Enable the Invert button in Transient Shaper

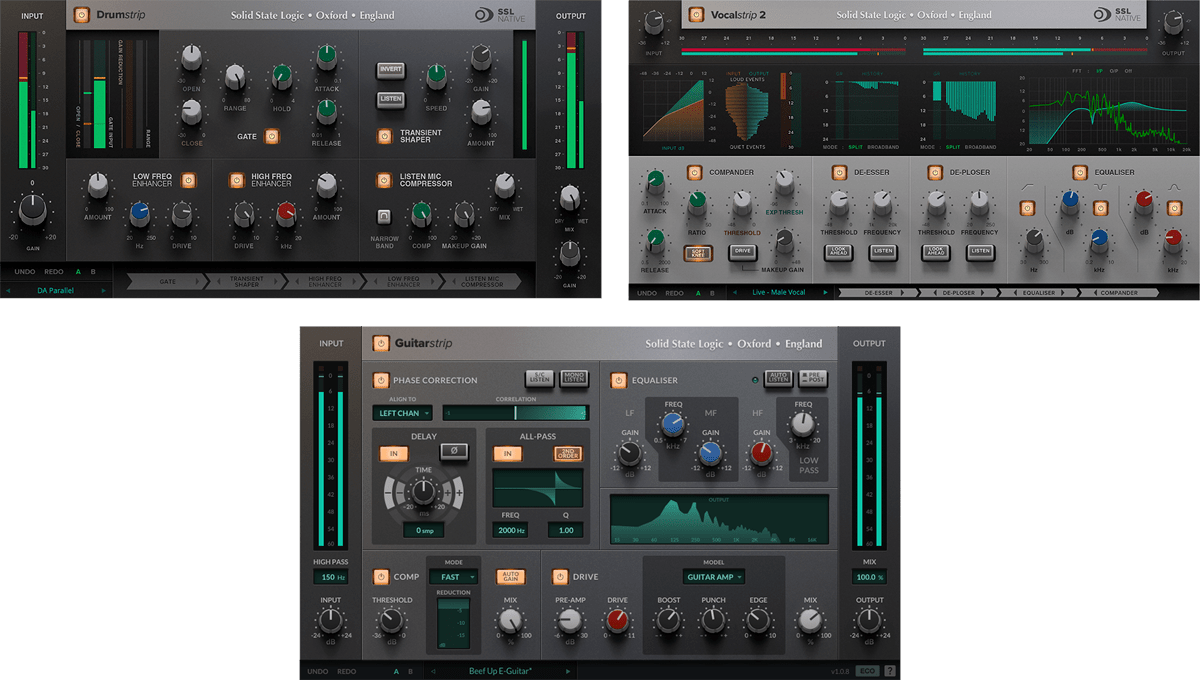390,69
